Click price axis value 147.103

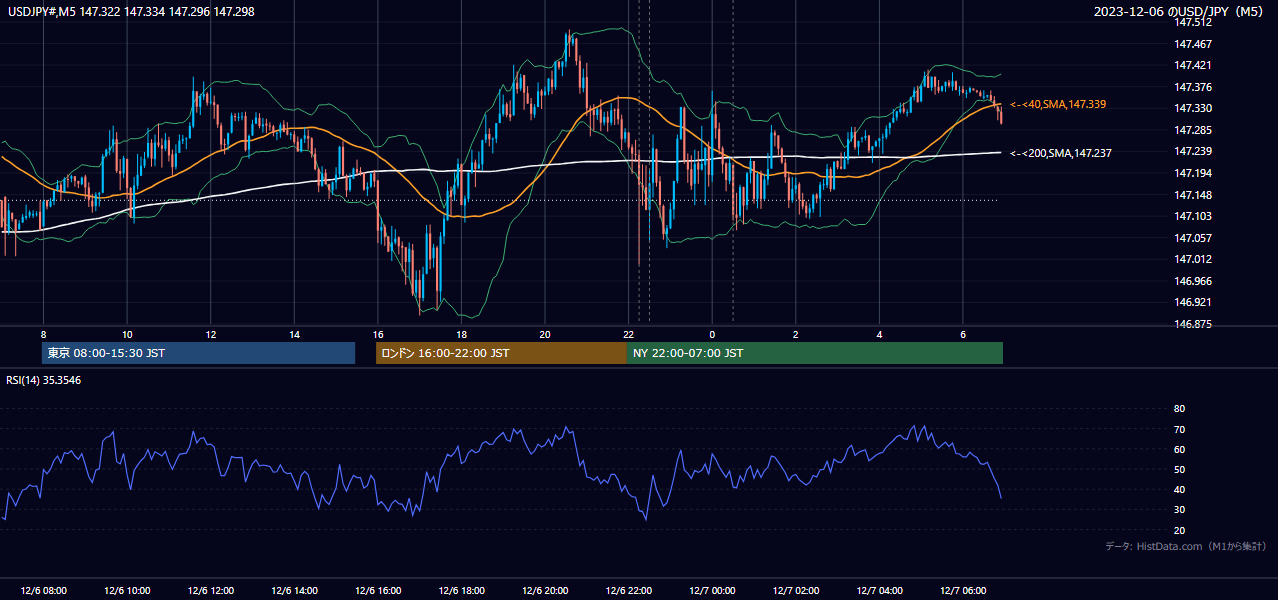1193,217
